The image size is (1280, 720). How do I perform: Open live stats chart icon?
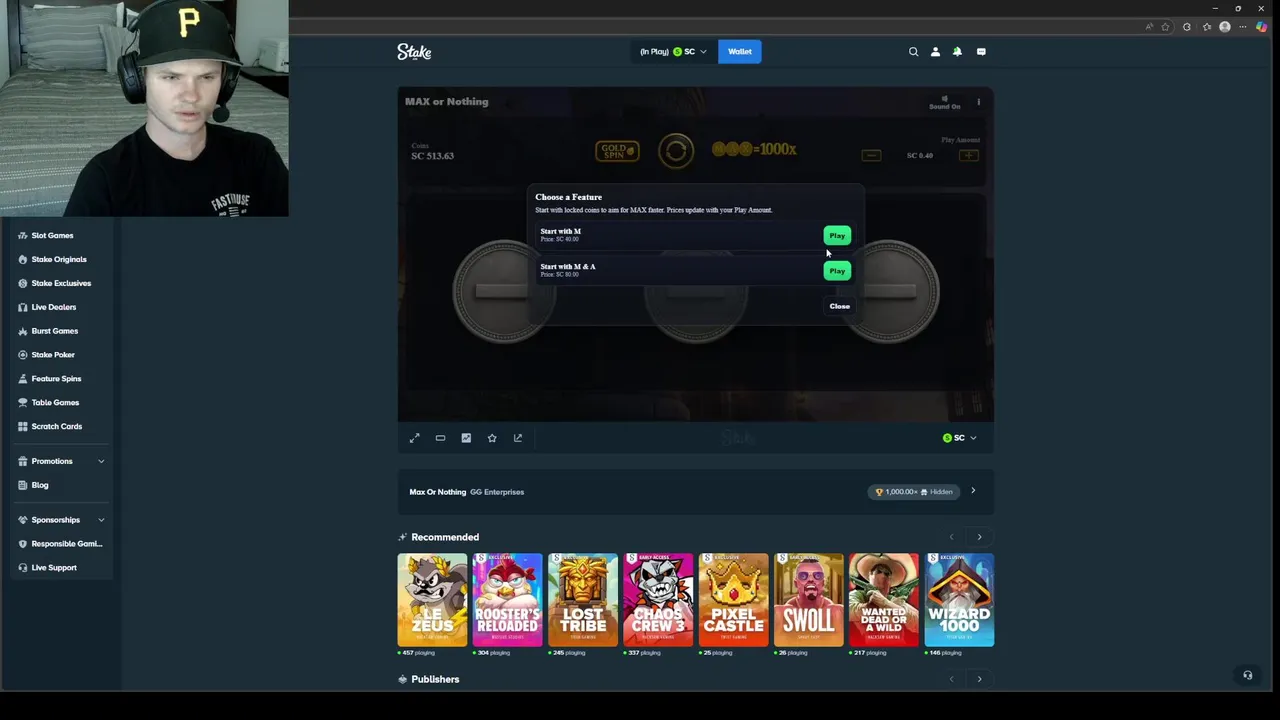(466, 438)
